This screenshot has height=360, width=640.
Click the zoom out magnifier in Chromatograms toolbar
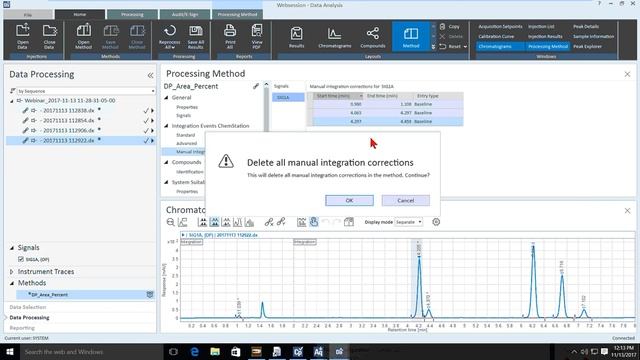[171, 222]
